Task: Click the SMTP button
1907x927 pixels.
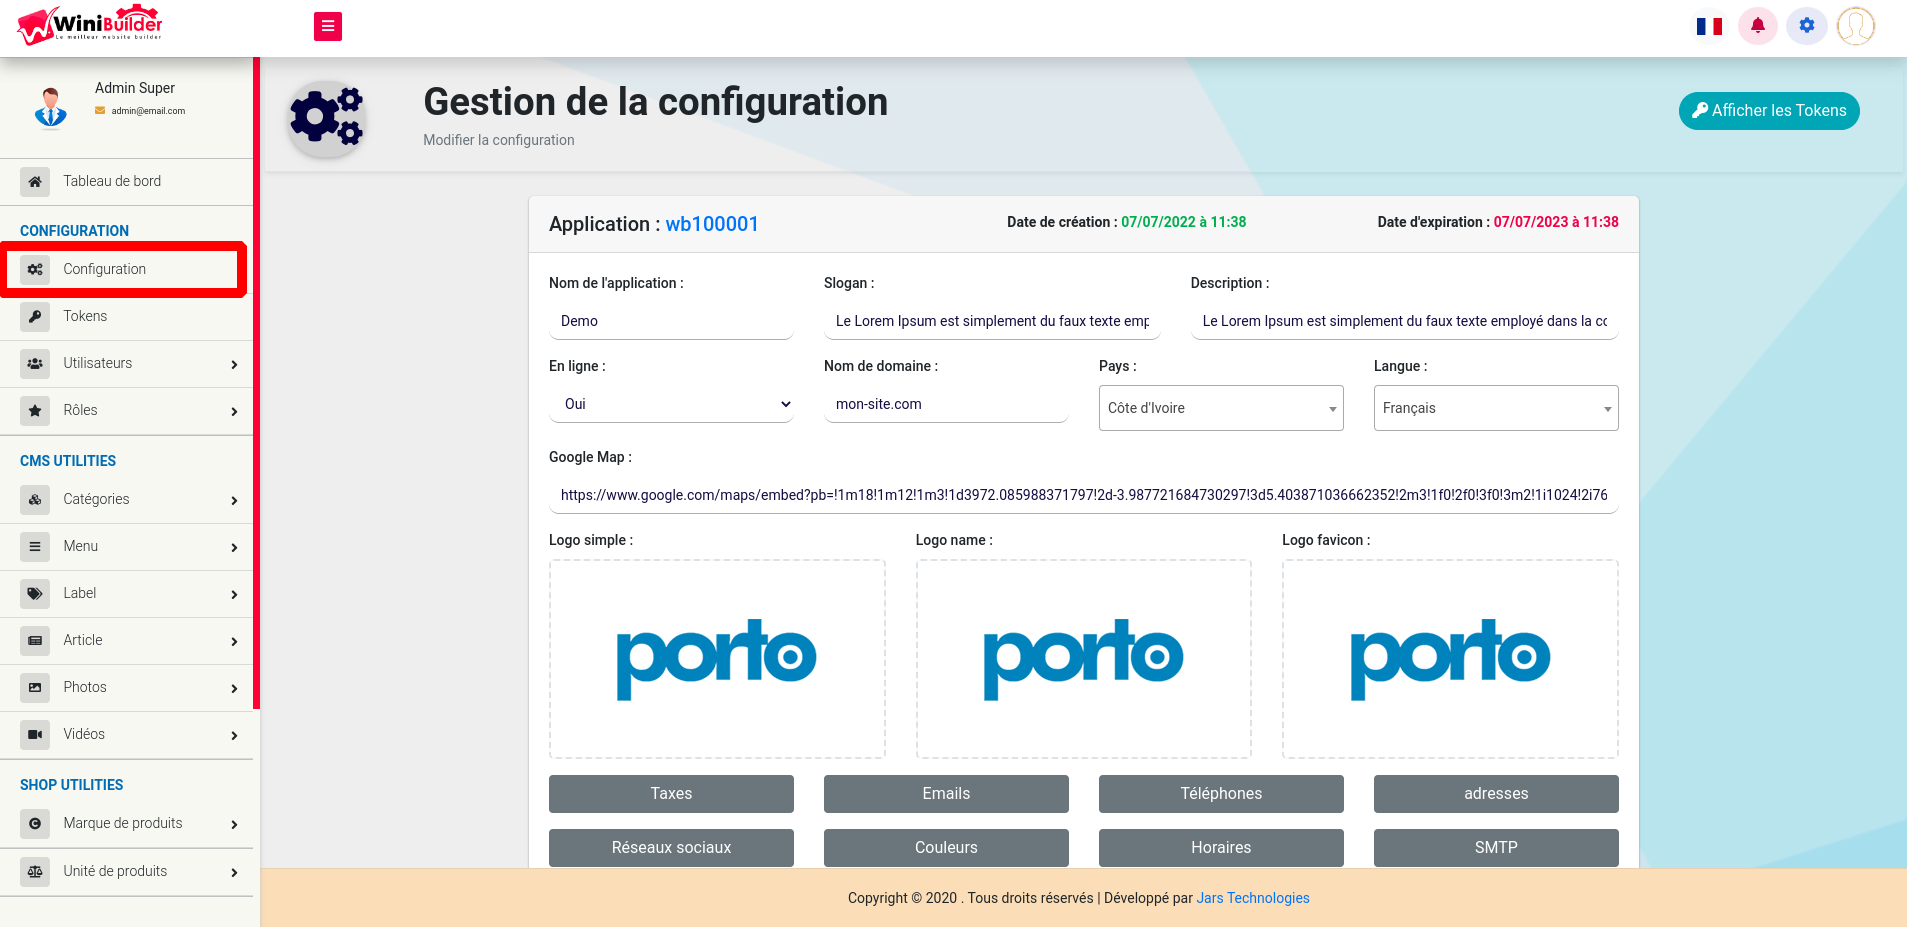Action: (x=1496, y=848)
